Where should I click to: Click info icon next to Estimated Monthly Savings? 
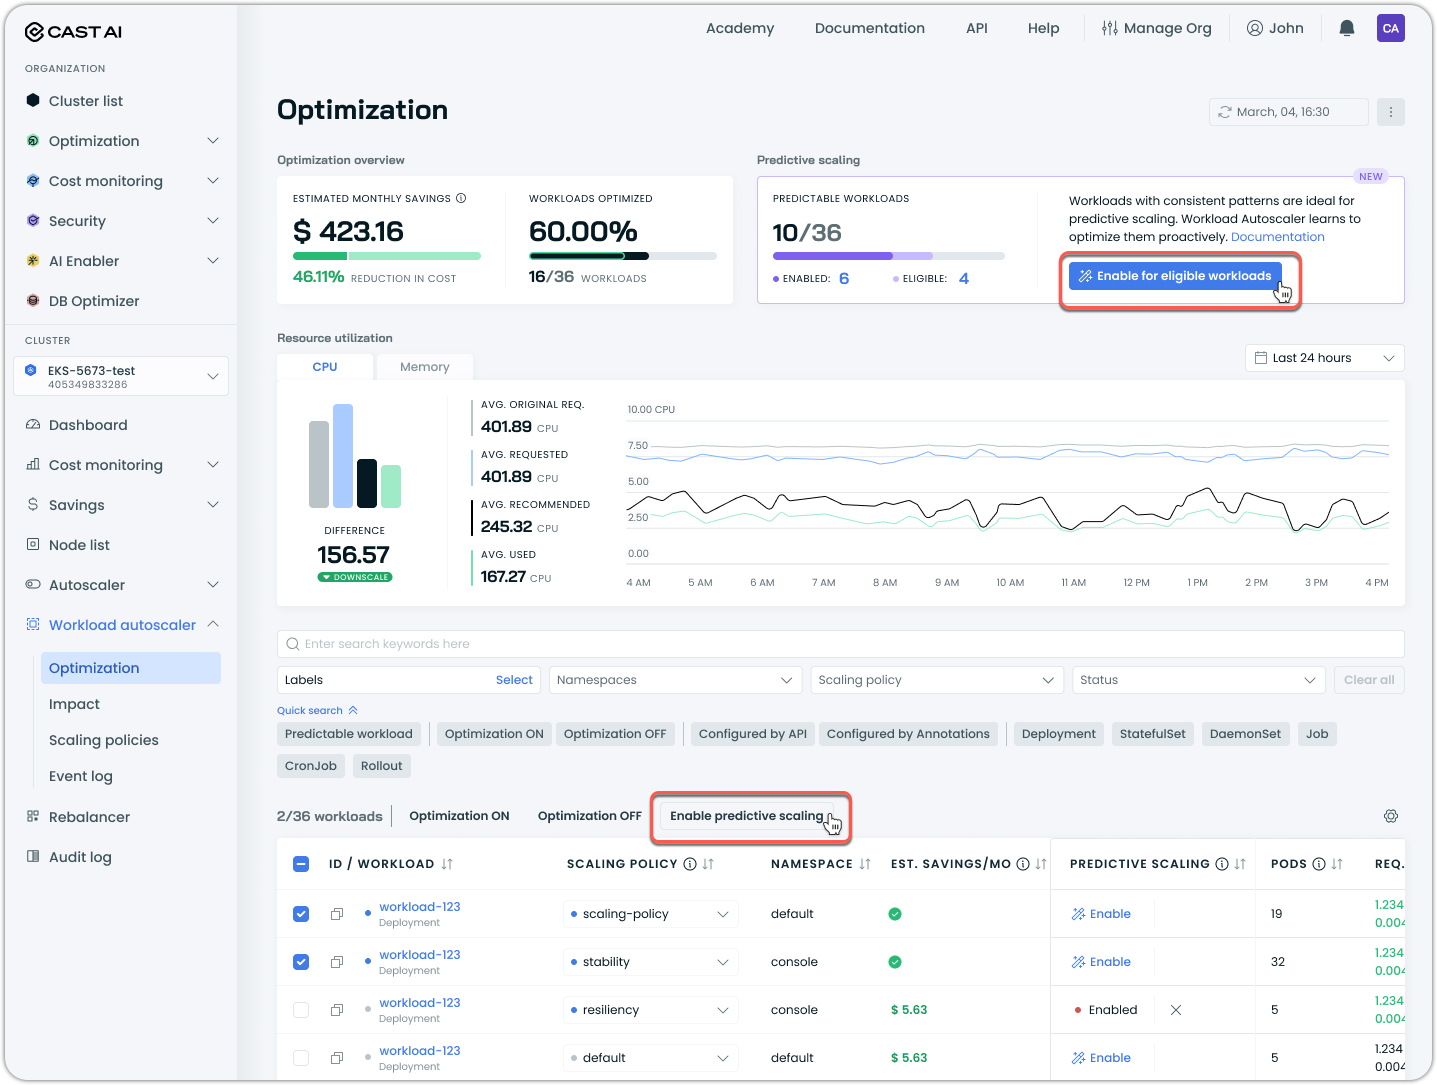461,198
